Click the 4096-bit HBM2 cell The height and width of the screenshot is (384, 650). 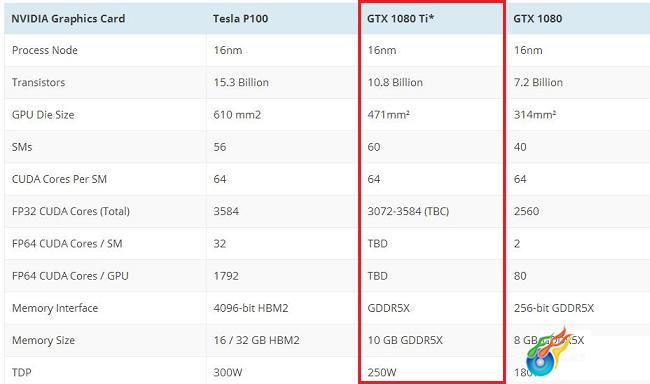coord(251,308)
